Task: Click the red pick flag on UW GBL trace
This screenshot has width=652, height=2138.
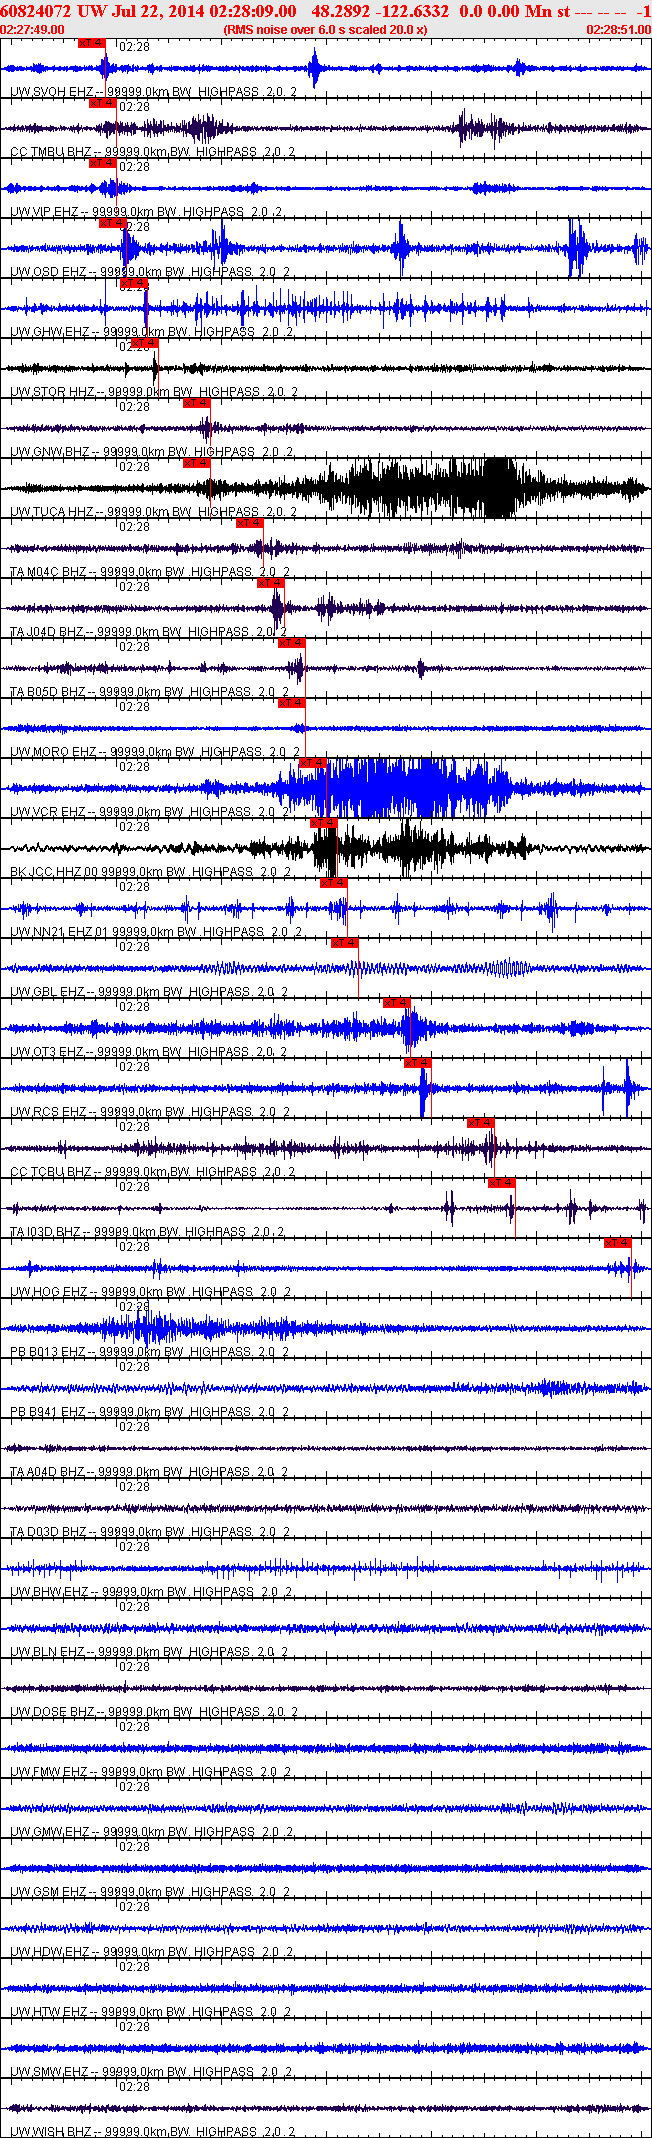Action: point(344,943)
